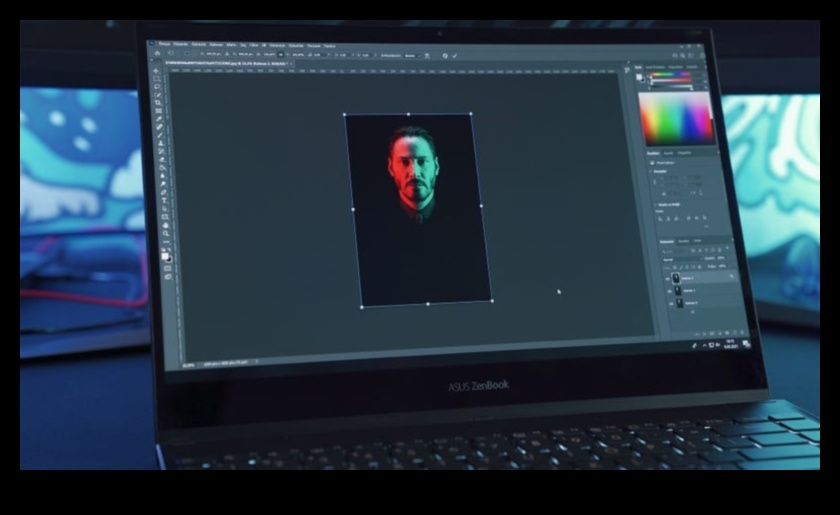Select the Type tool

point(164,200)
